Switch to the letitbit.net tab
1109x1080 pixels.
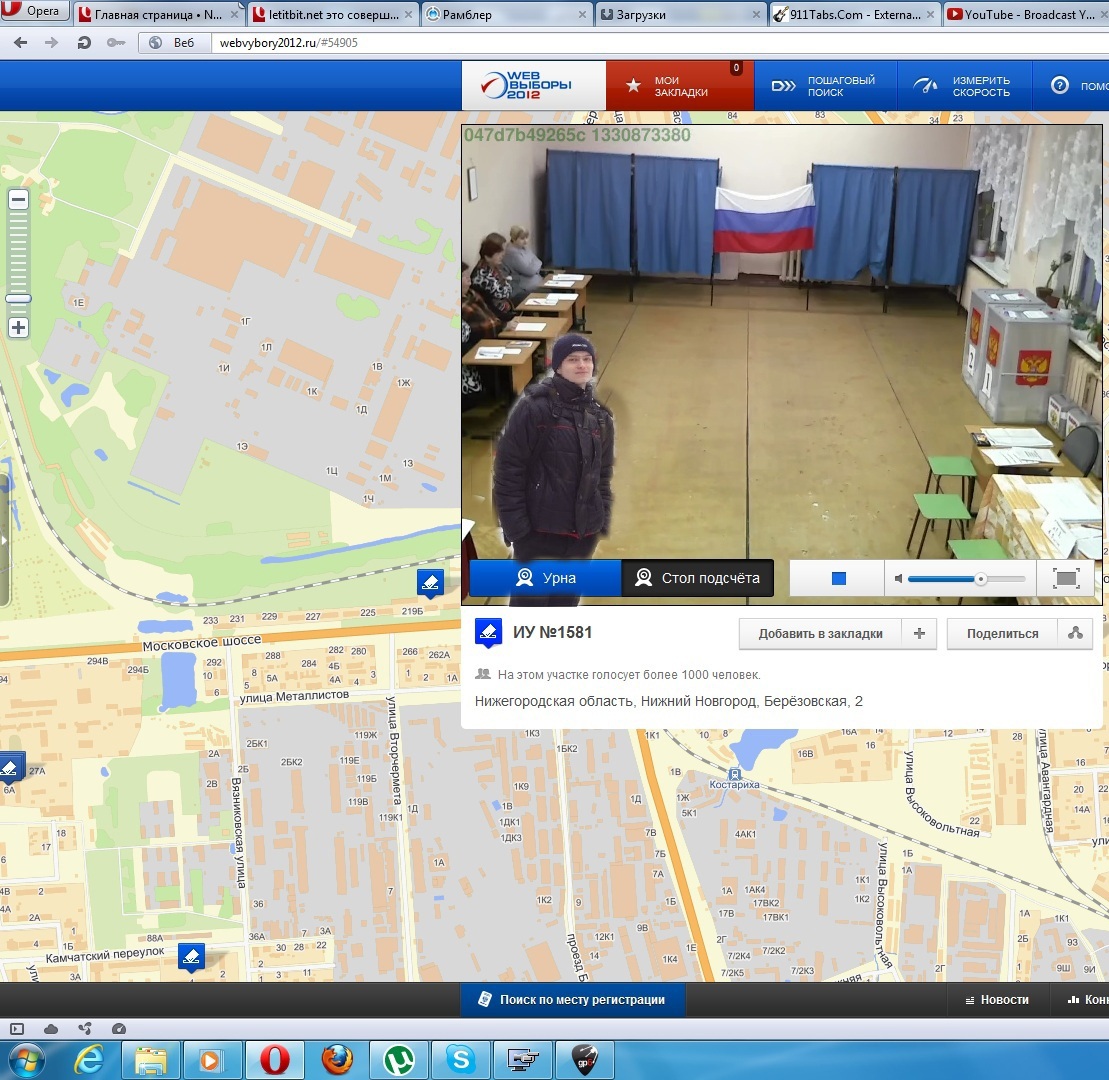[x=332, y=14]
